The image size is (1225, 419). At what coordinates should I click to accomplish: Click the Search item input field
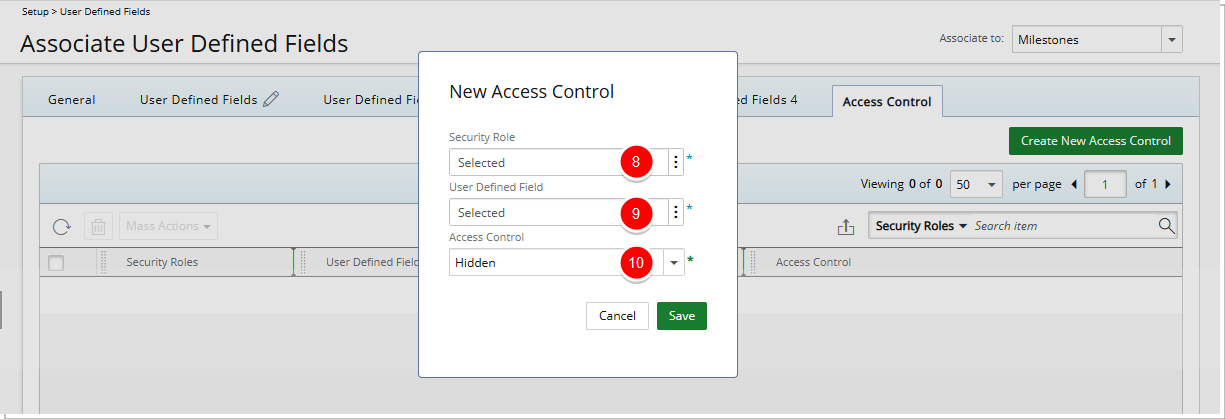1062,226
